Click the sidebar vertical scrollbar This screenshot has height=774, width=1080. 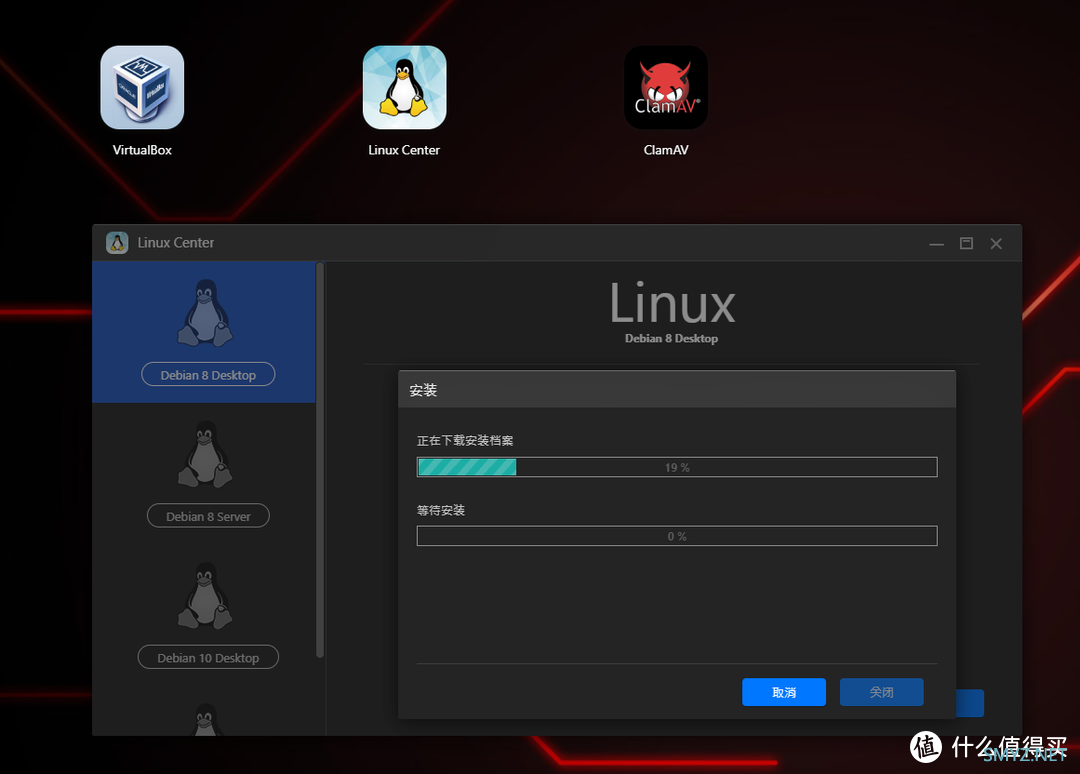(320, 460)
